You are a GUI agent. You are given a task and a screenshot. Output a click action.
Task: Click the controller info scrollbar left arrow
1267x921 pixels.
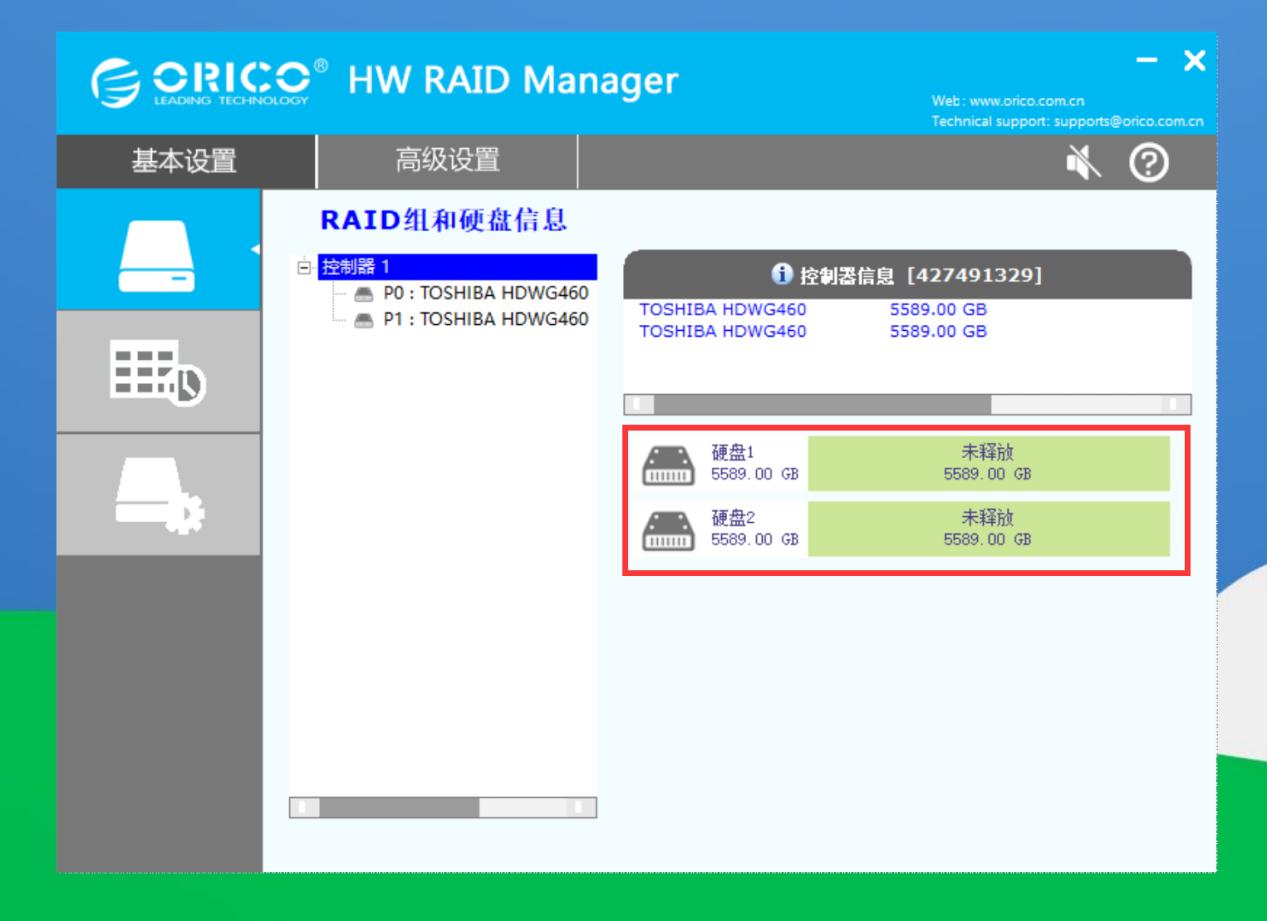click(x=639, y=404)
